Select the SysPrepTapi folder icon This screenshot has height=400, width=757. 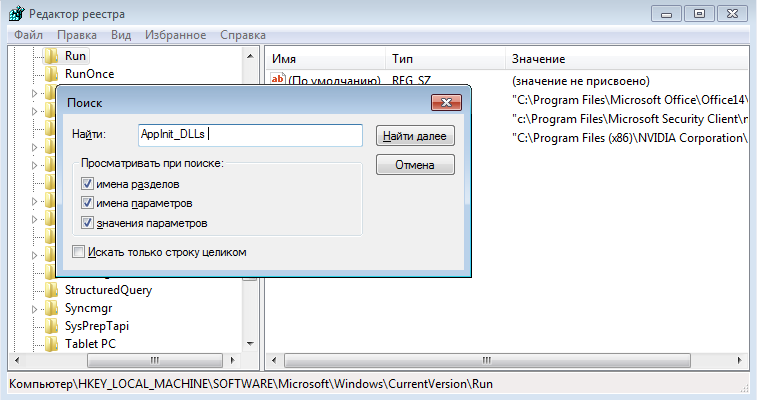click(x=52, y=326)
